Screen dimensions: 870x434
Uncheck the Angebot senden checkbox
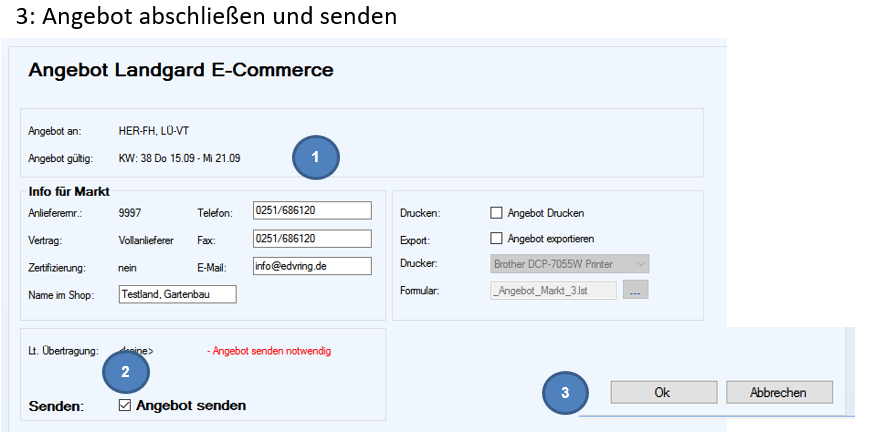click(124, 405)
